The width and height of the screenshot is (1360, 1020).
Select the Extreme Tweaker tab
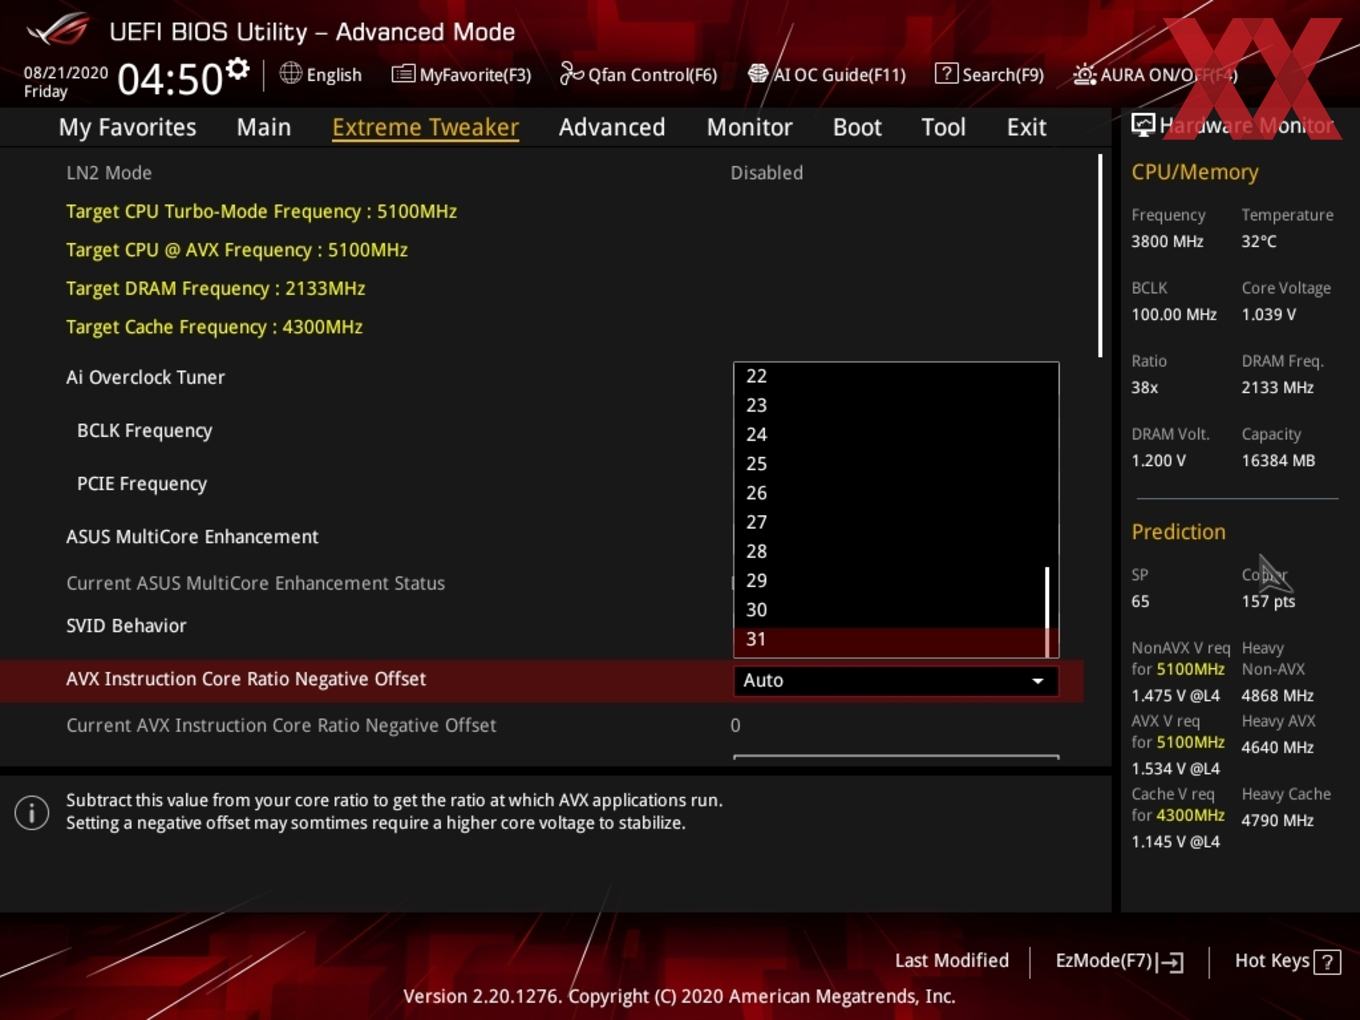coord(425,127)
